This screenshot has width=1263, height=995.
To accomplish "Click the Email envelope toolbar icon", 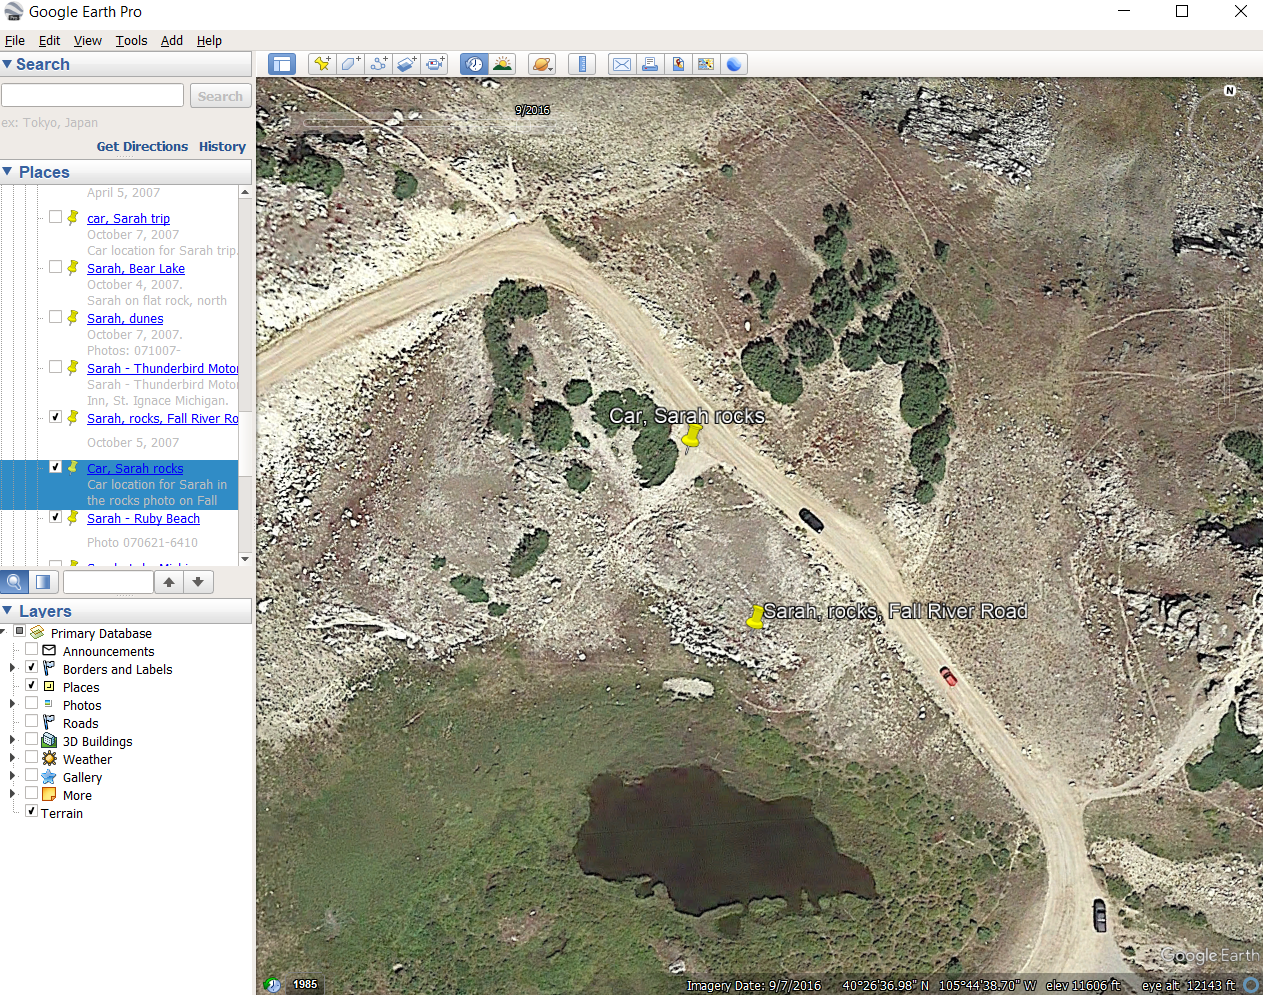I will (x=622, y=64).
